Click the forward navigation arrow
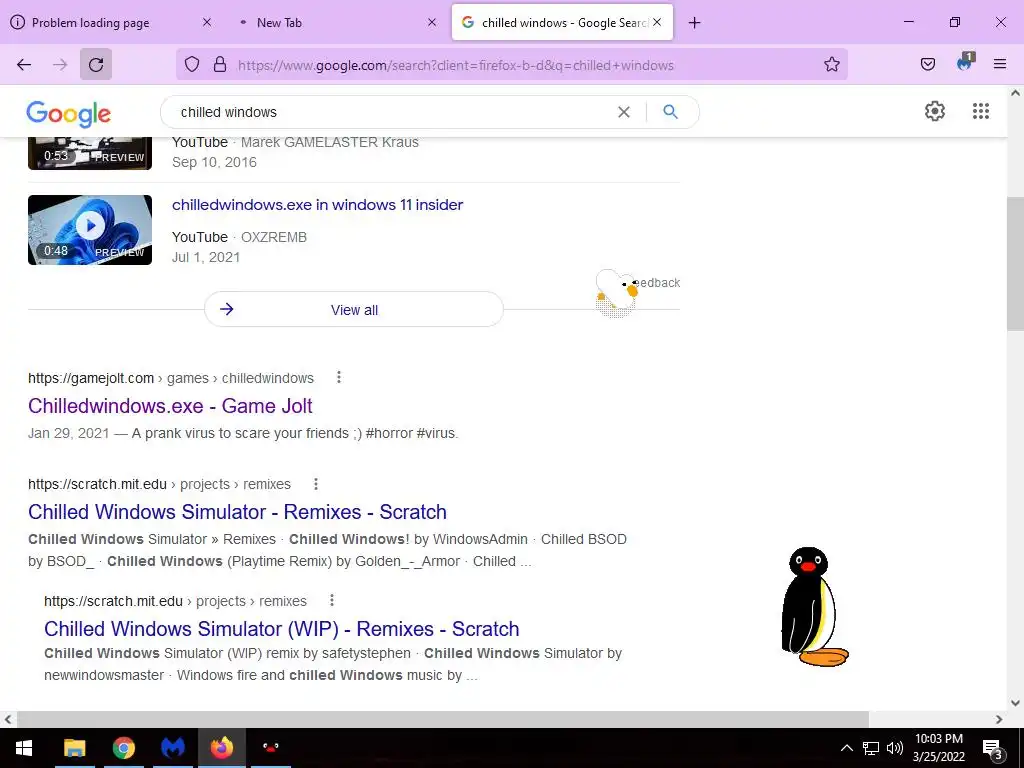Screen dimensions: 1024x768 tap(60, 64)
